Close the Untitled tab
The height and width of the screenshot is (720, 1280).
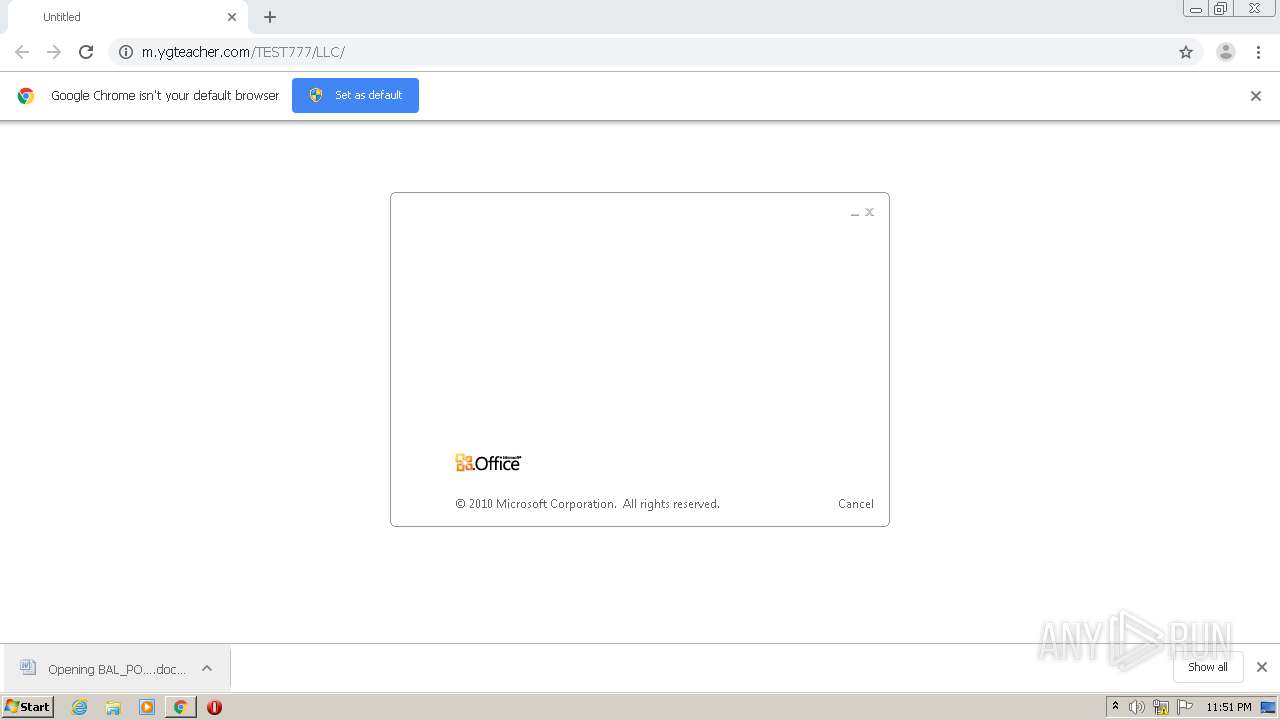click(232, 17)
